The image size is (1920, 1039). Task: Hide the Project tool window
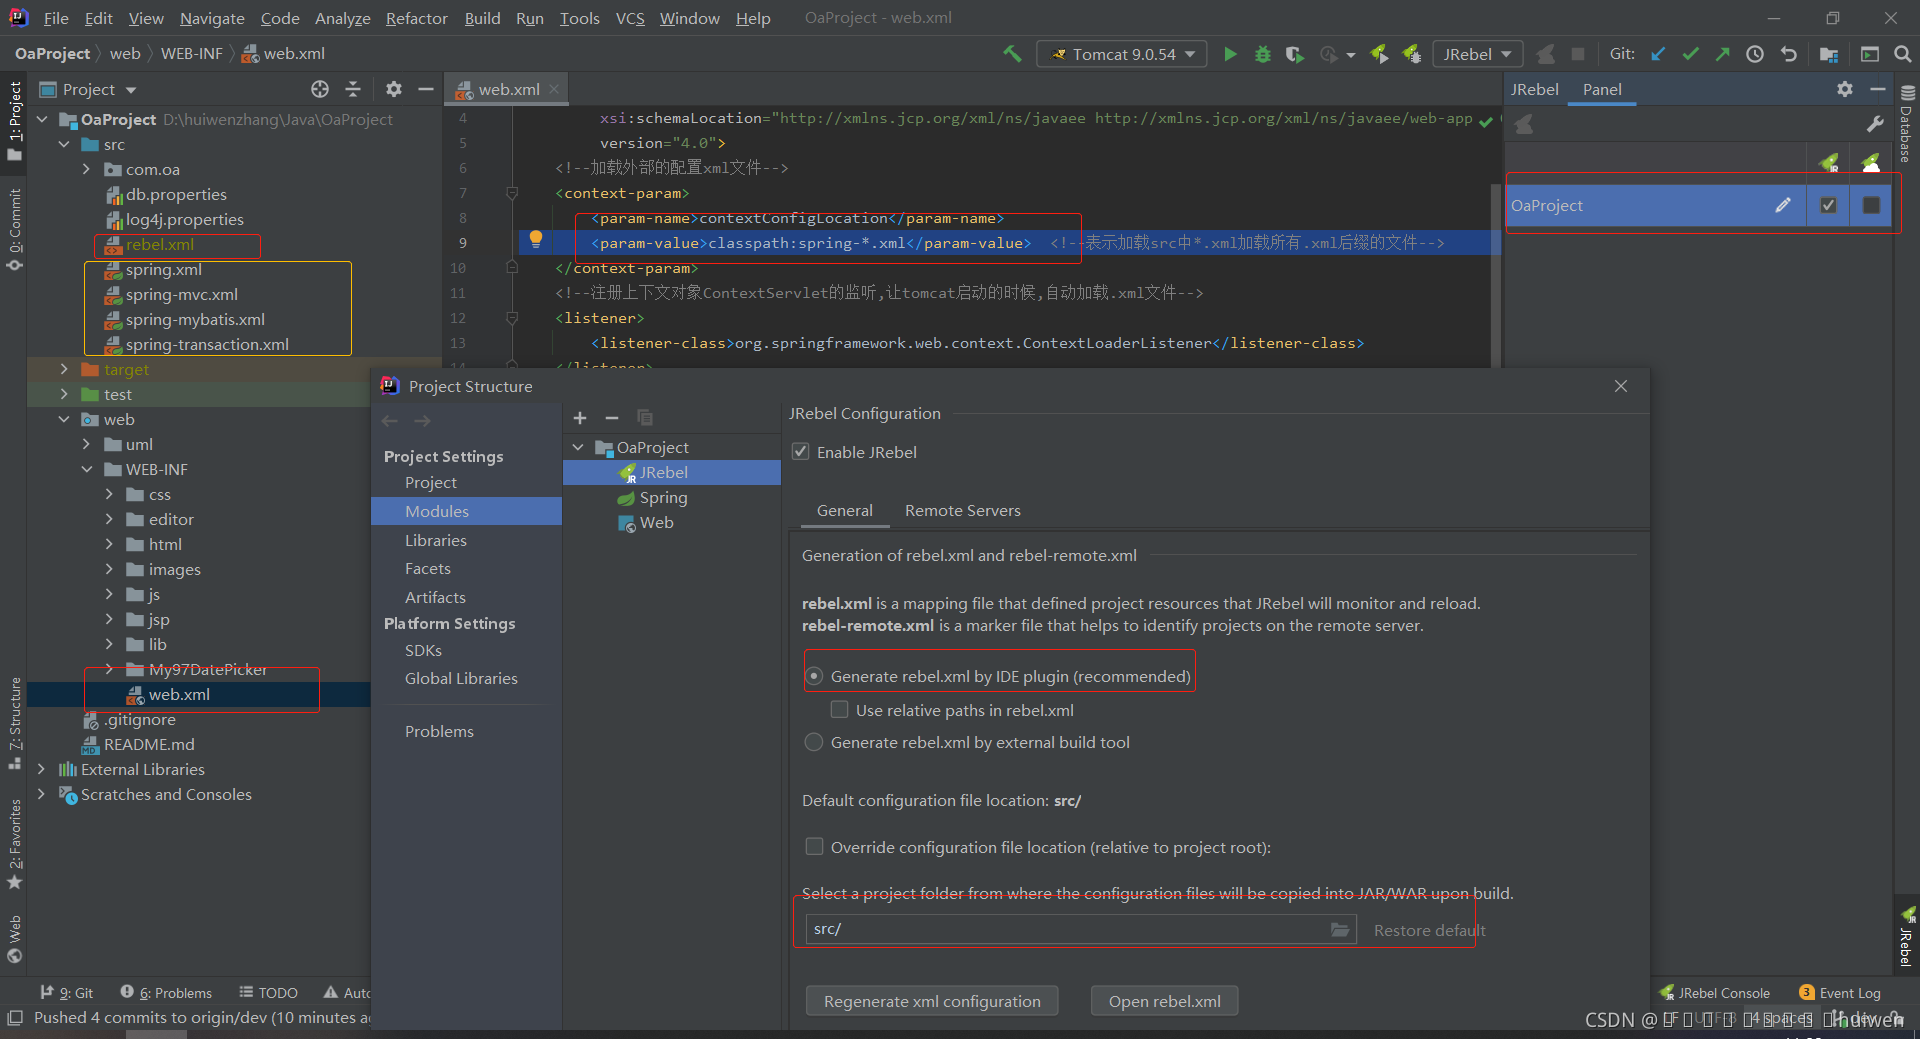click(x=426, y=89)
